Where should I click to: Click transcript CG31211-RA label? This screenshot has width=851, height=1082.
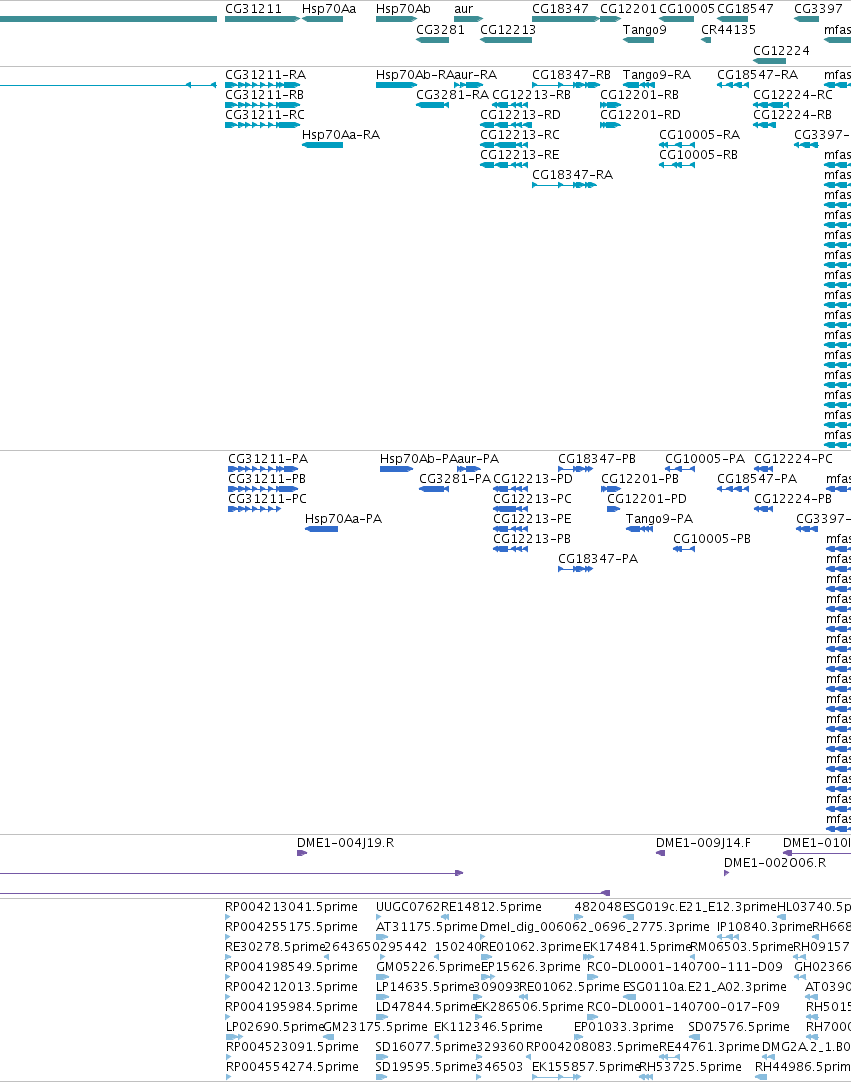[x=266, y=75]
